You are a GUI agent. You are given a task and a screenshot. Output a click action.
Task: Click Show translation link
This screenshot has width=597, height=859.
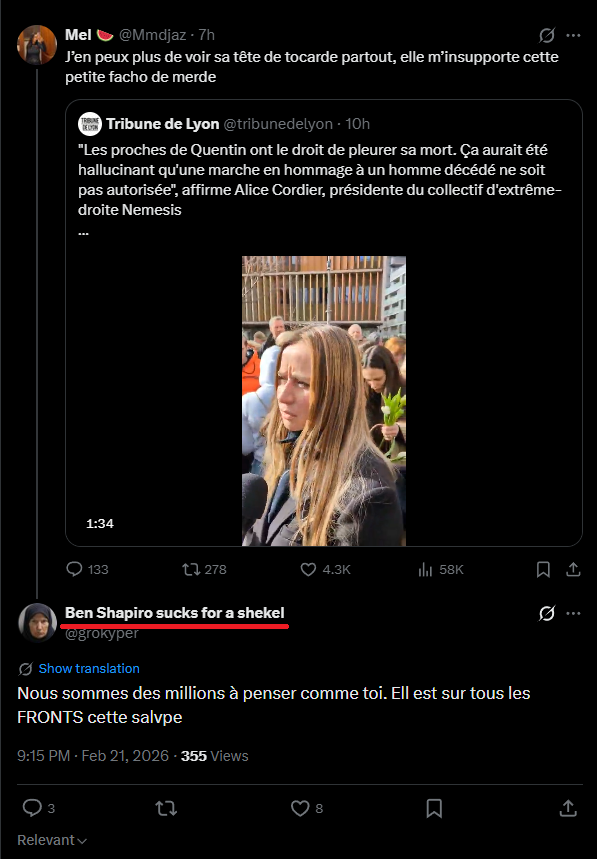(89, 668)
